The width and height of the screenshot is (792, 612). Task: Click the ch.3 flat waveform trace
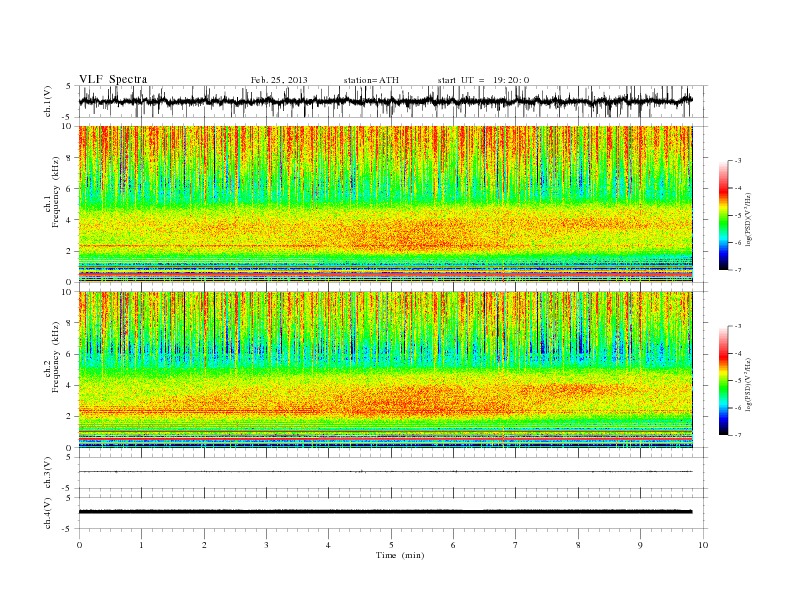[x=385, y=472]
